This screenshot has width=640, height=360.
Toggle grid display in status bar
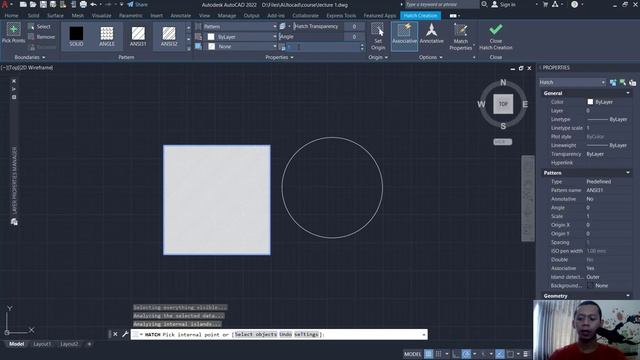point(429,354)
